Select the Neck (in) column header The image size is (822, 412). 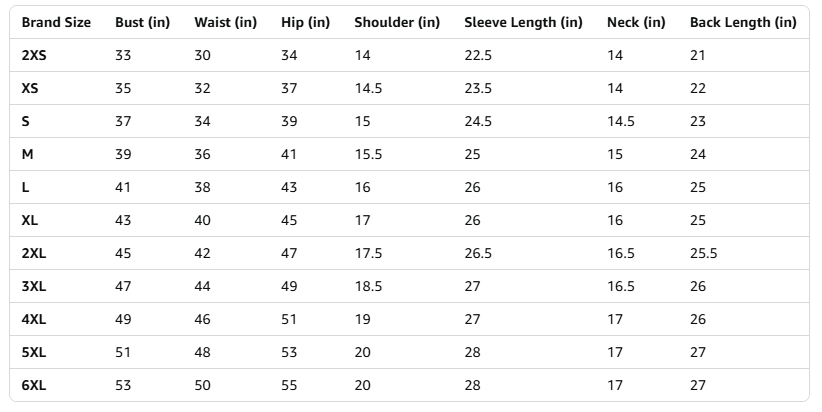636,22
